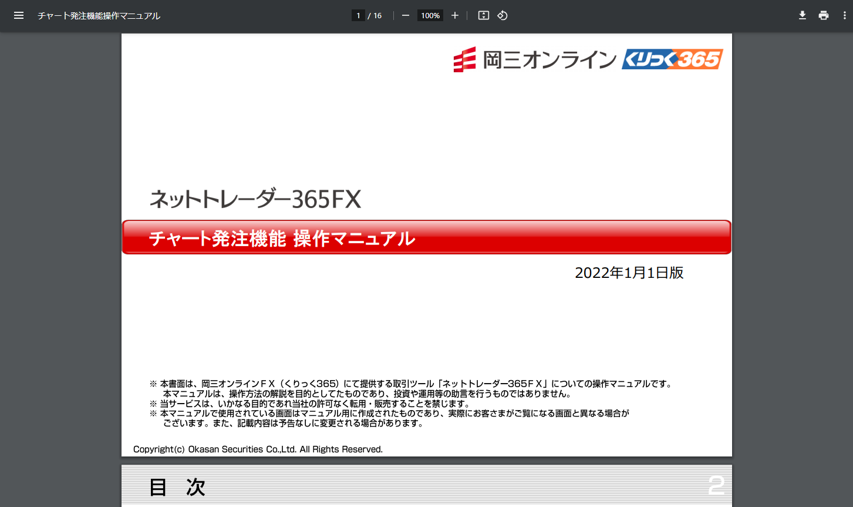
Task: Click the fit to page icon
Action: (483, 16)
